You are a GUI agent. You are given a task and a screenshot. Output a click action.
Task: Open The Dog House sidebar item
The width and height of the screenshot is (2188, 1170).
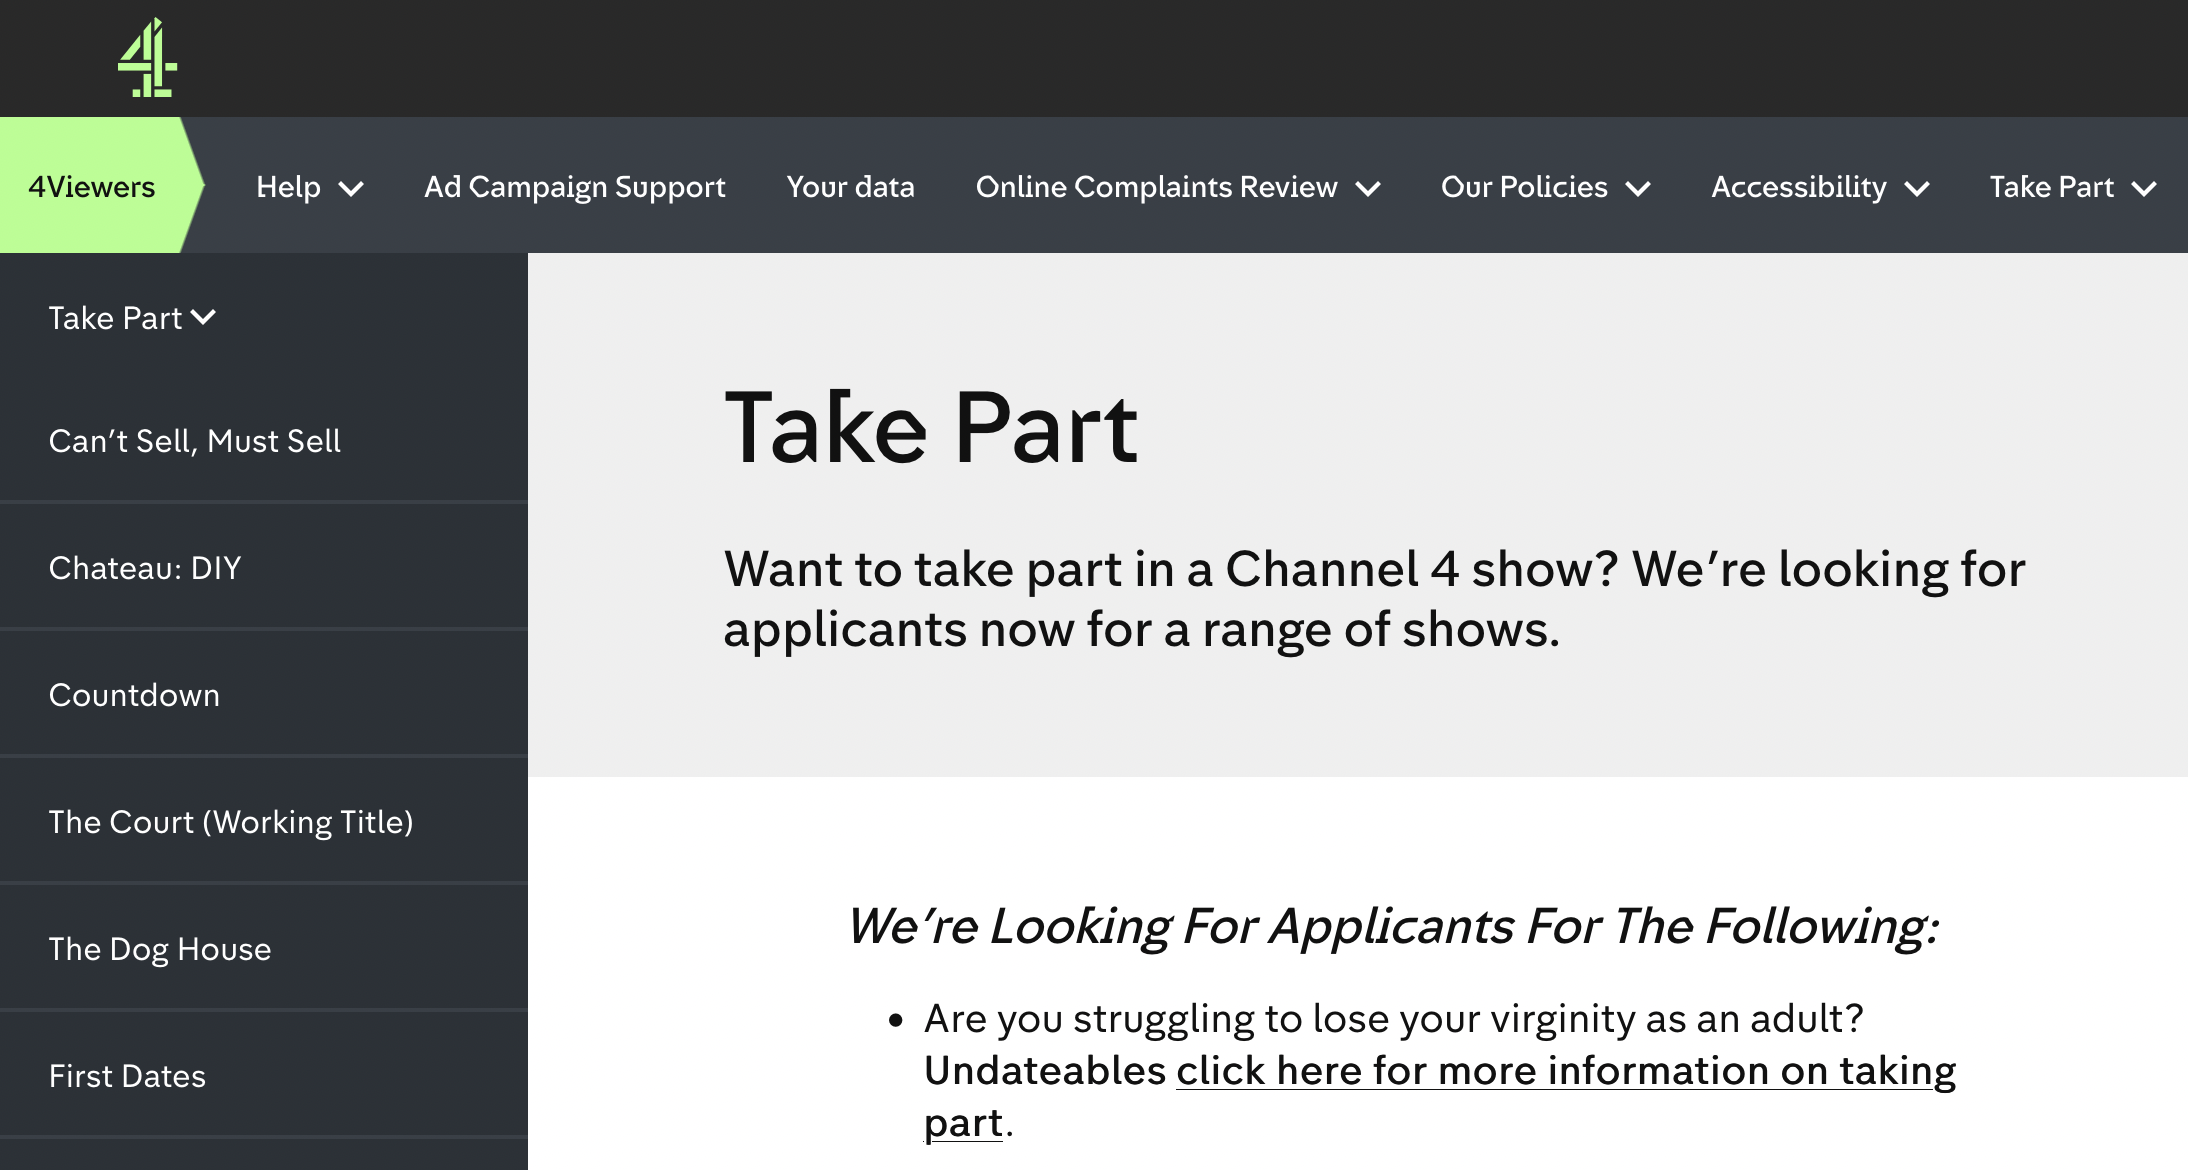pyautogui.click(x=160, y=949)
